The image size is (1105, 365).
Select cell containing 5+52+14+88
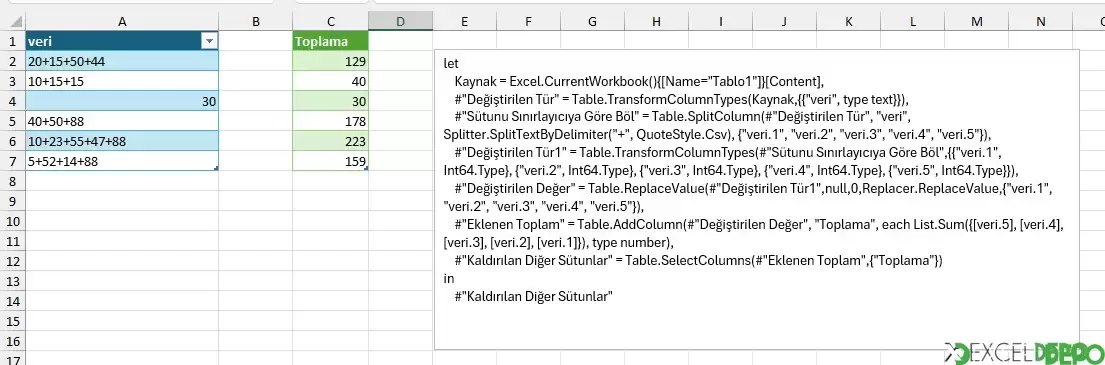122,161
